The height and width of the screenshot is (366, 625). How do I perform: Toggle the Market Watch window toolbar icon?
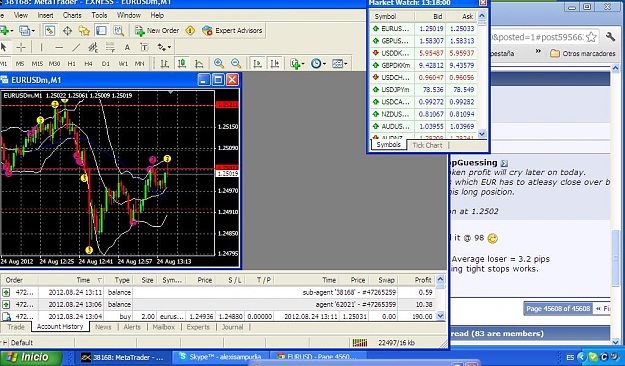click(x=50, y=30)
